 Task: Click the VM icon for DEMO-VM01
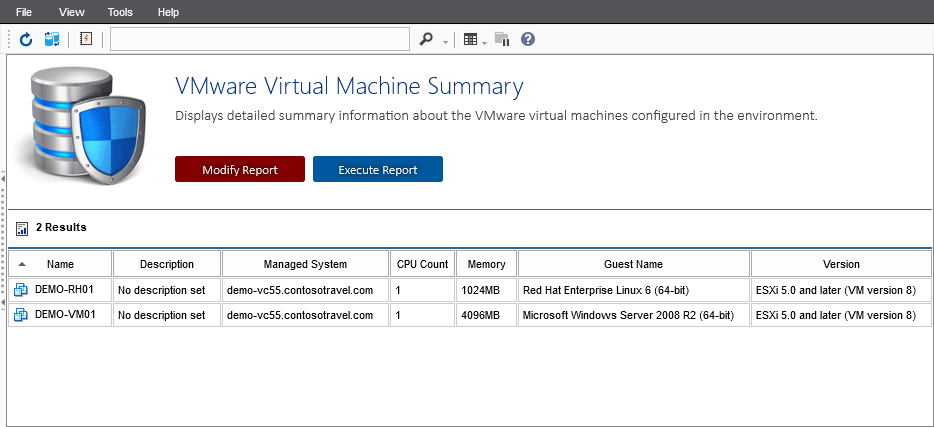coord(21,315)
